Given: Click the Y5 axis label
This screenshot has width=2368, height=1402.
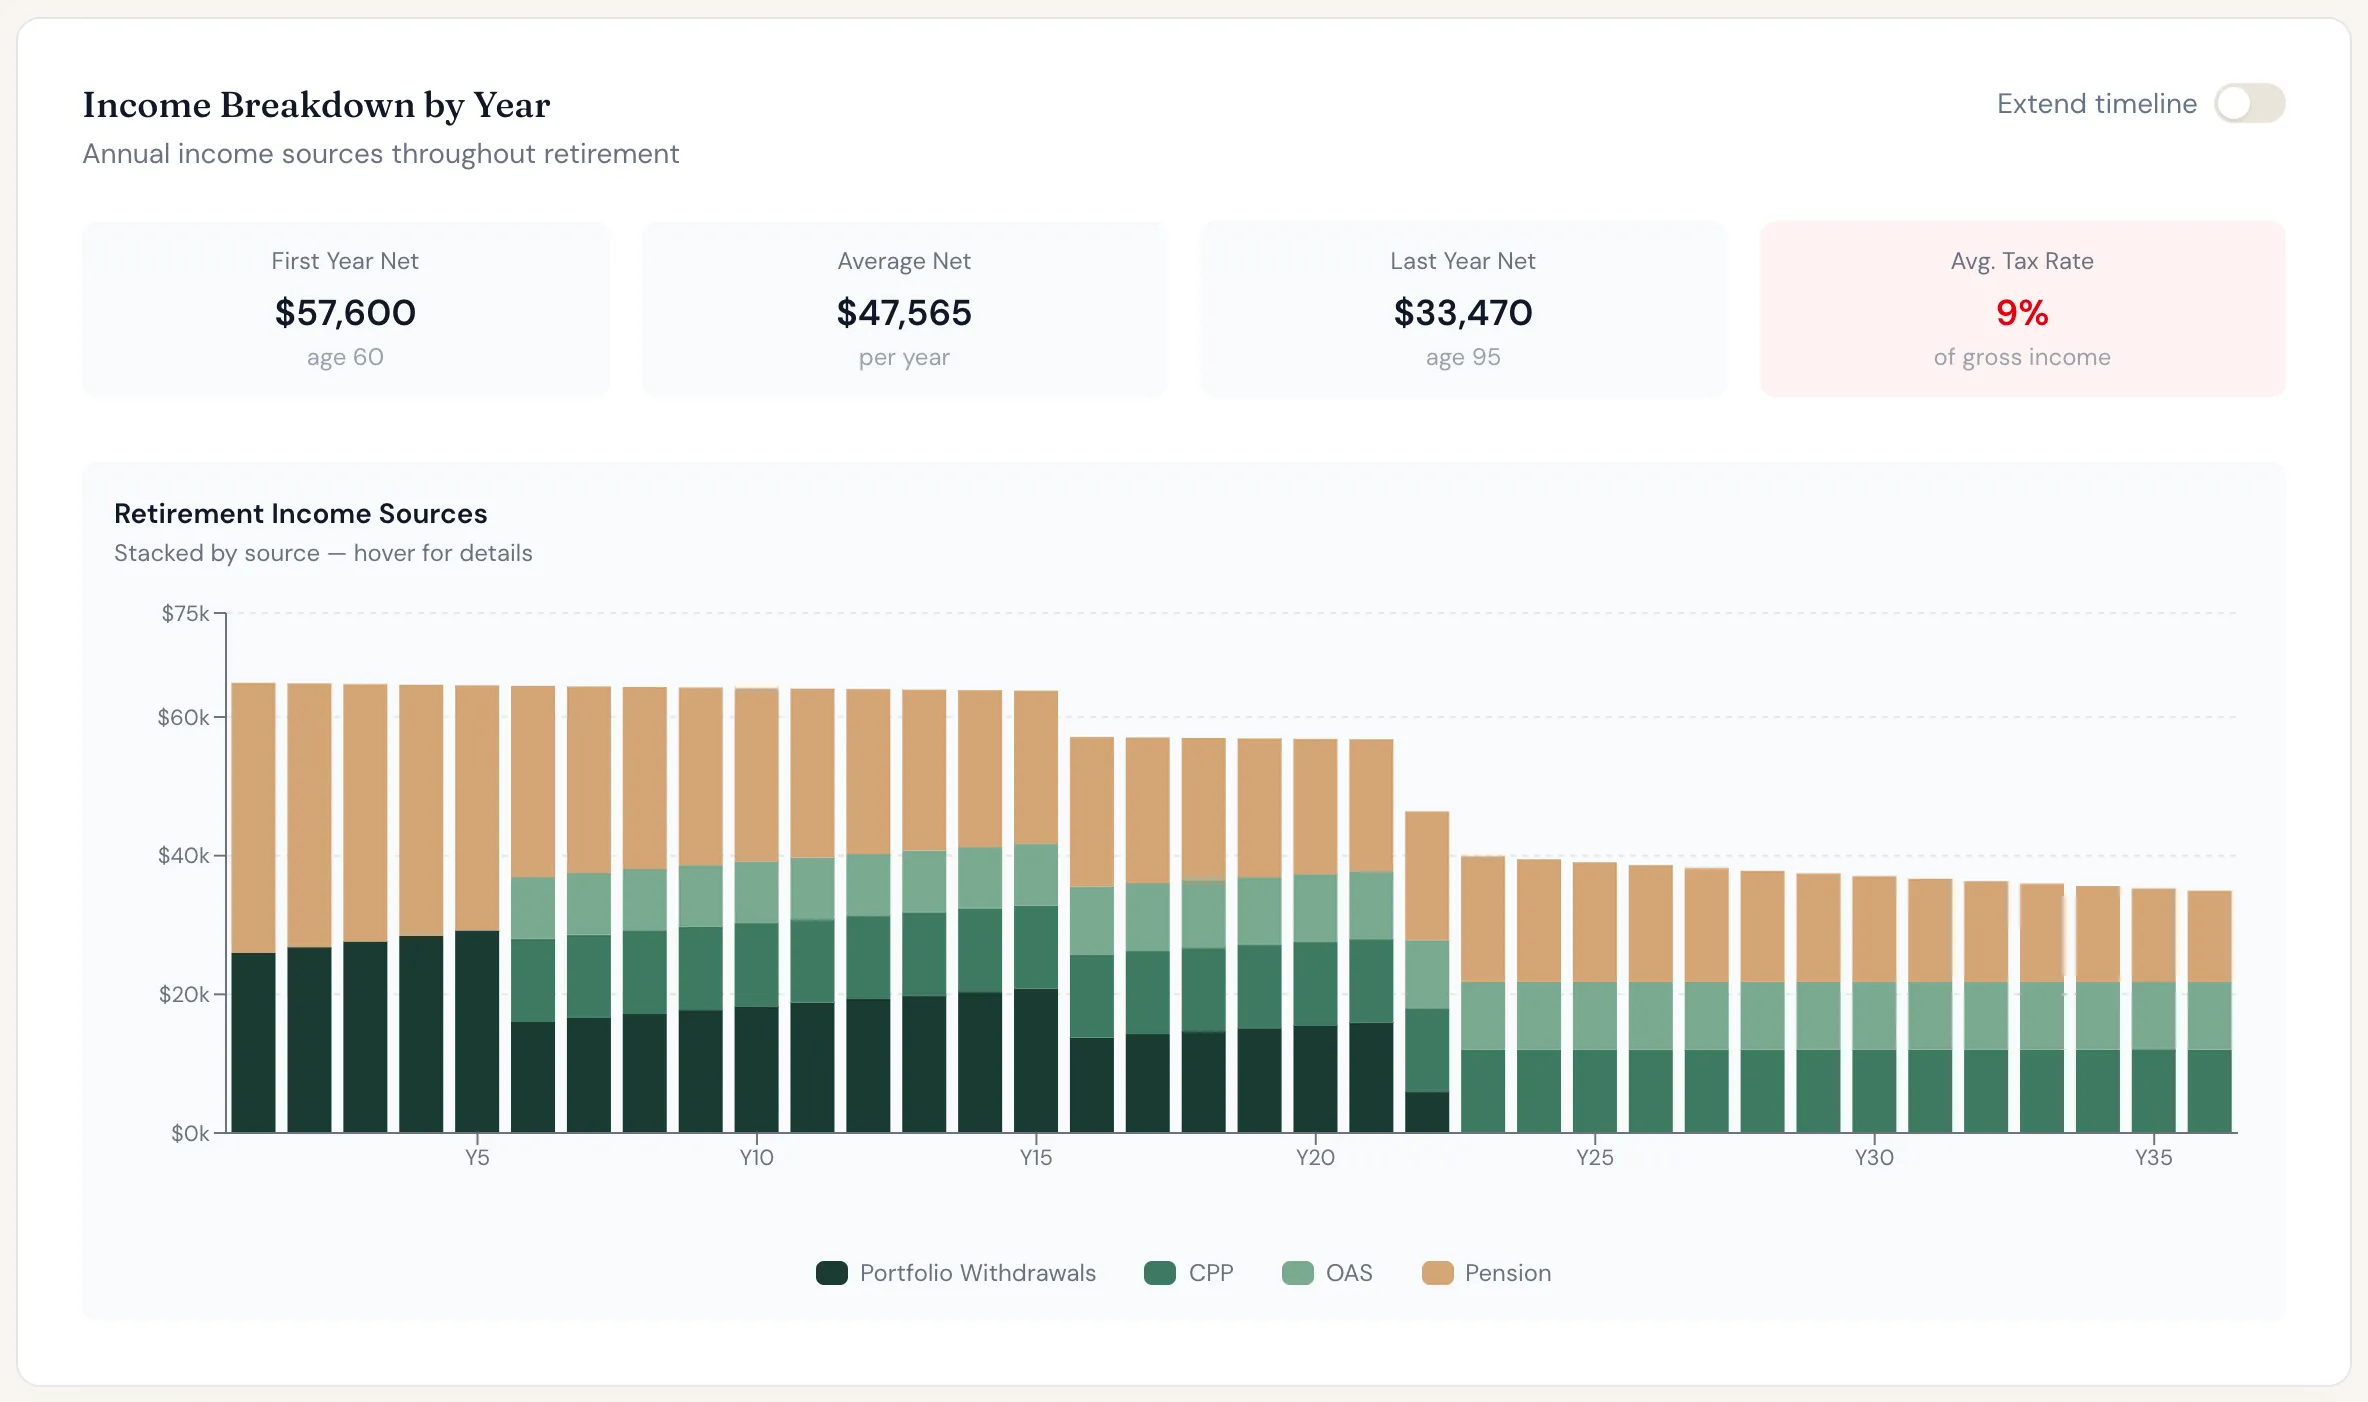Looking at the screenshot, I should coord(477,1158).
